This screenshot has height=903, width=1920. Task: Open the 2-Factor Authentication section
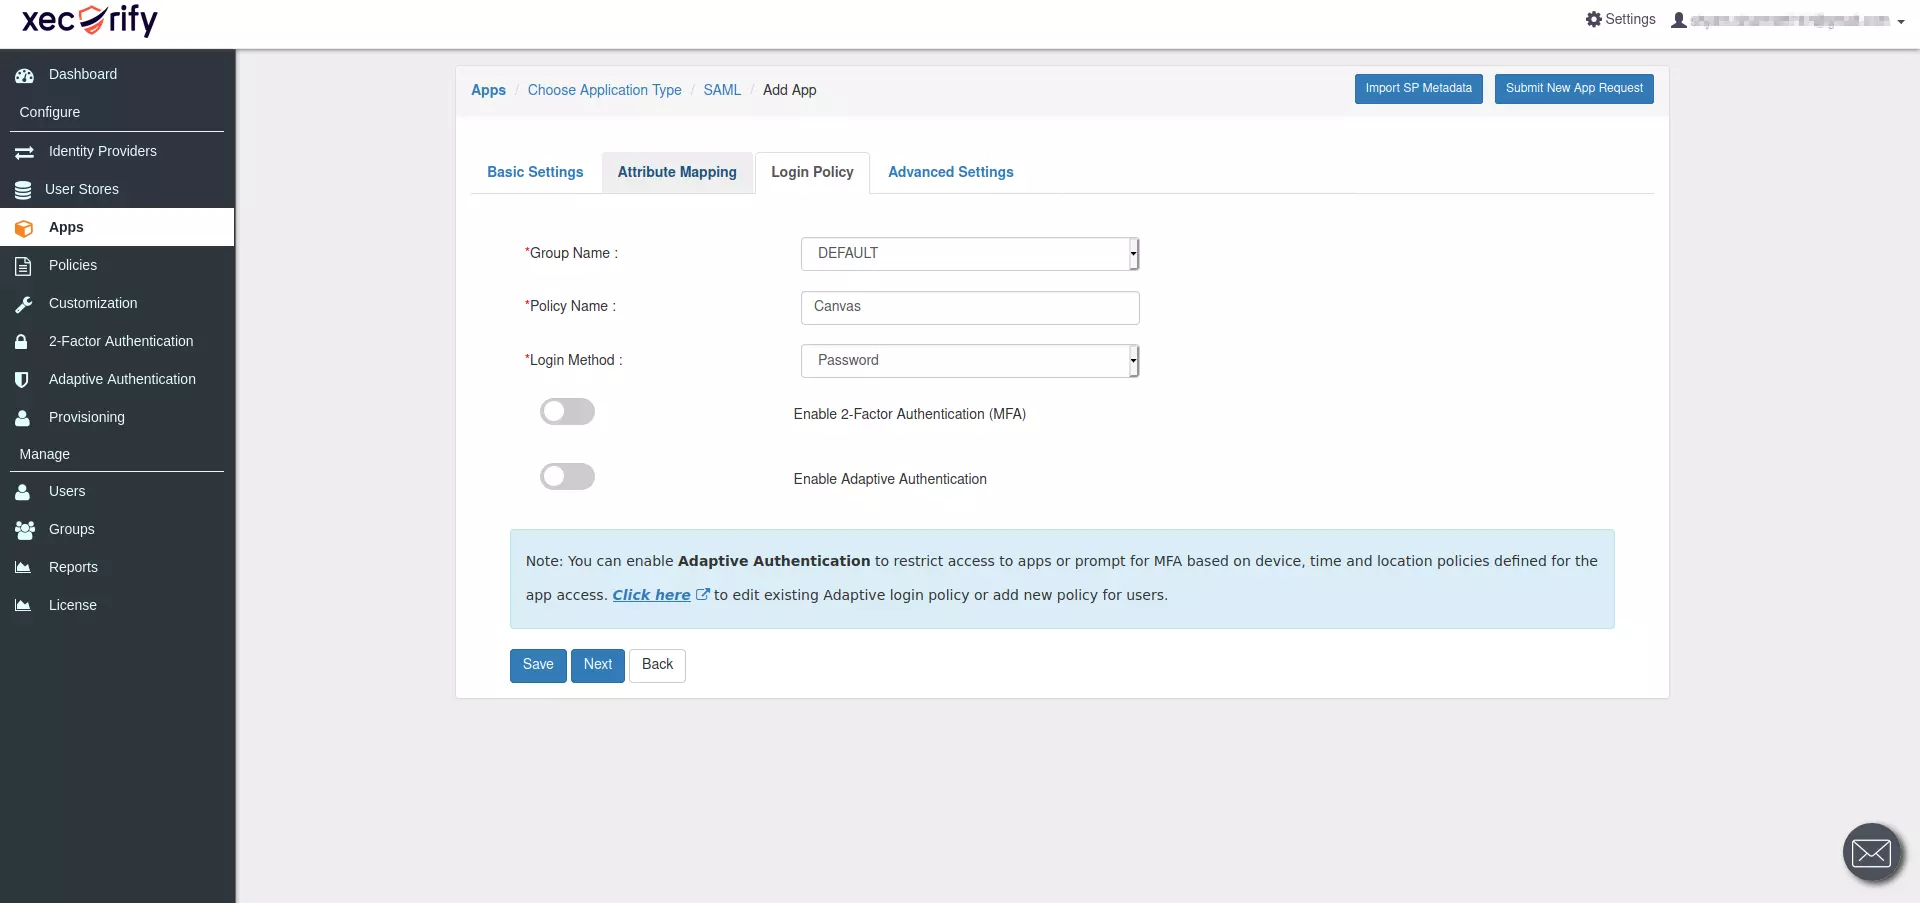tap(120, 341)
